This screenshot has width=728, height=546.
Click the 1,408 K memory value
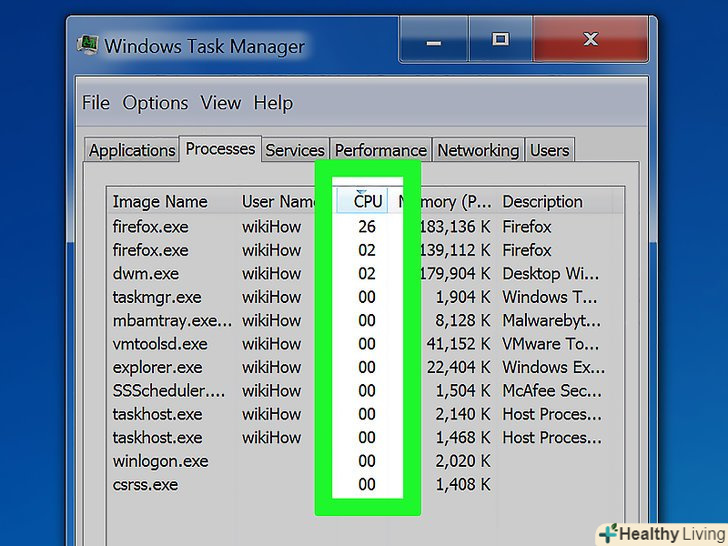pos(462,485)
